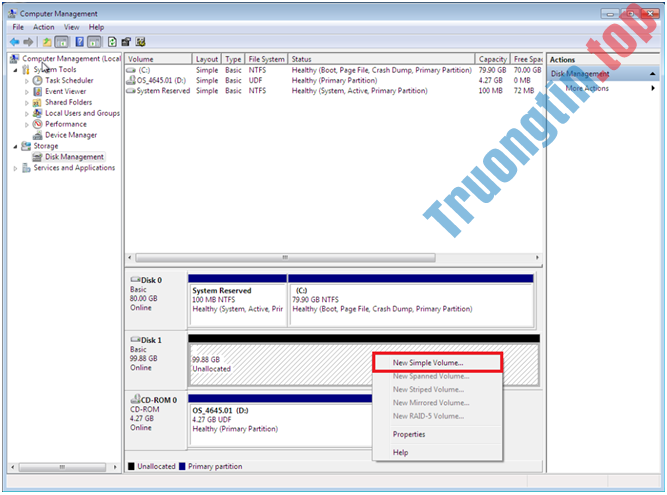Screen dimensions: 667x495
Task: Click the Up one level folder icon
Action: click(x=47, y=42)
